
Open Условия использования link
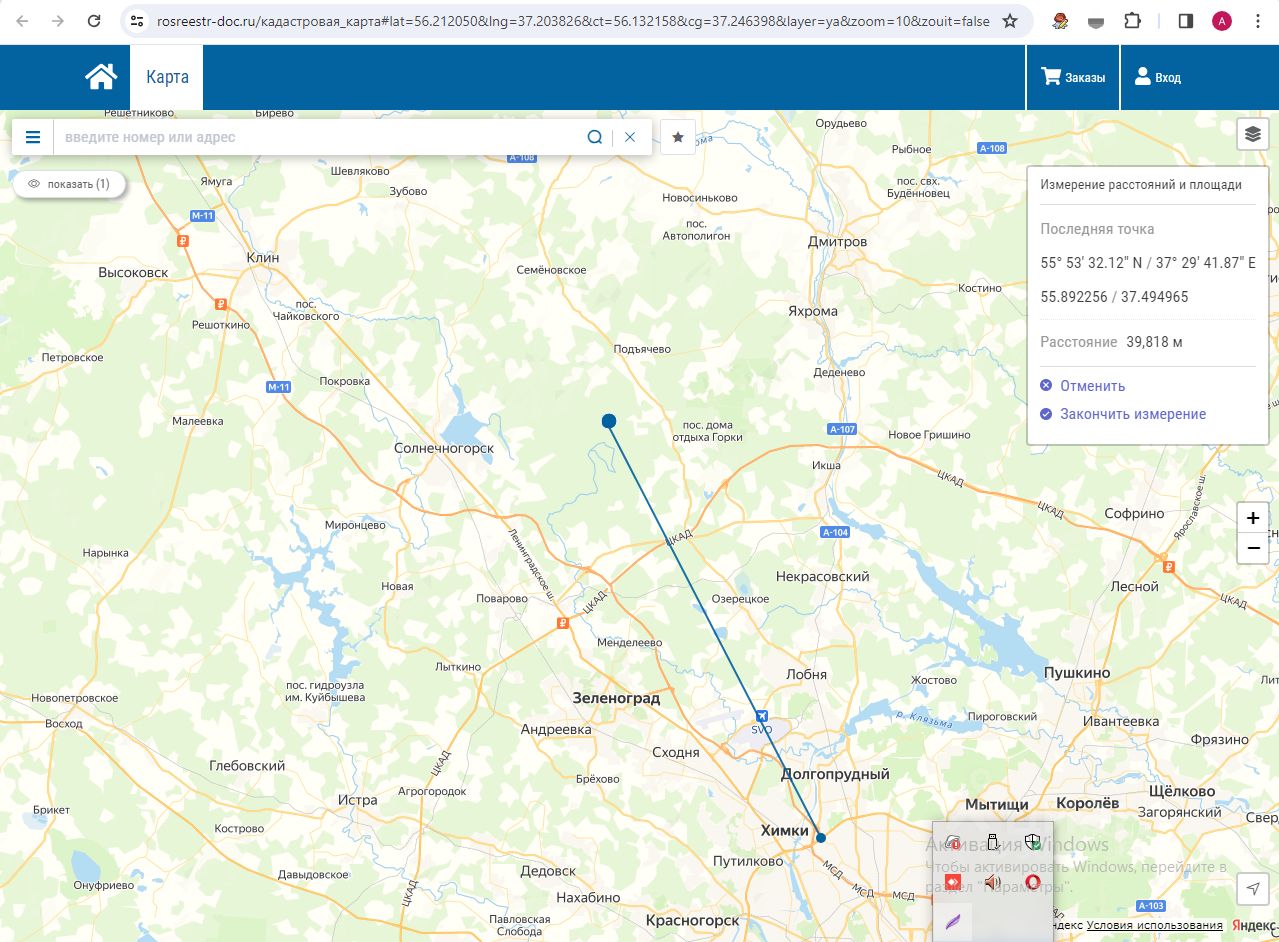pyautogui.click(x=1155, y=925)
